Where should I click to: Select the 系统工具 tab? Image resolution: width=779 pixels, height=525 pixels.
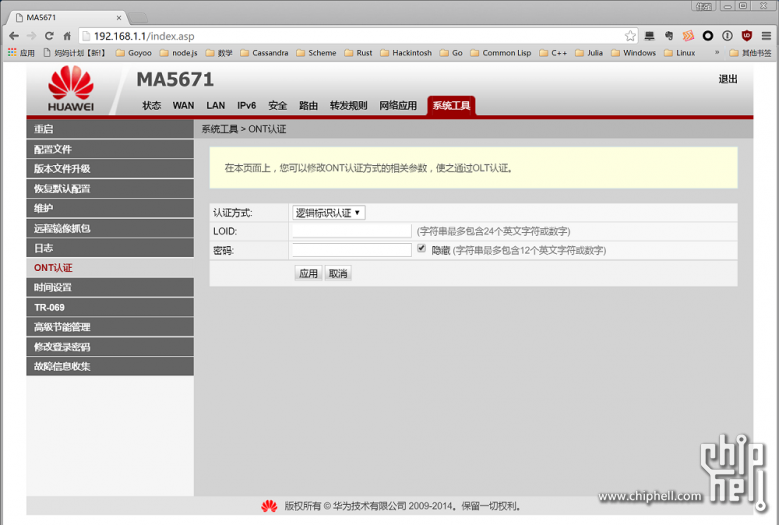tap(451, 105)
